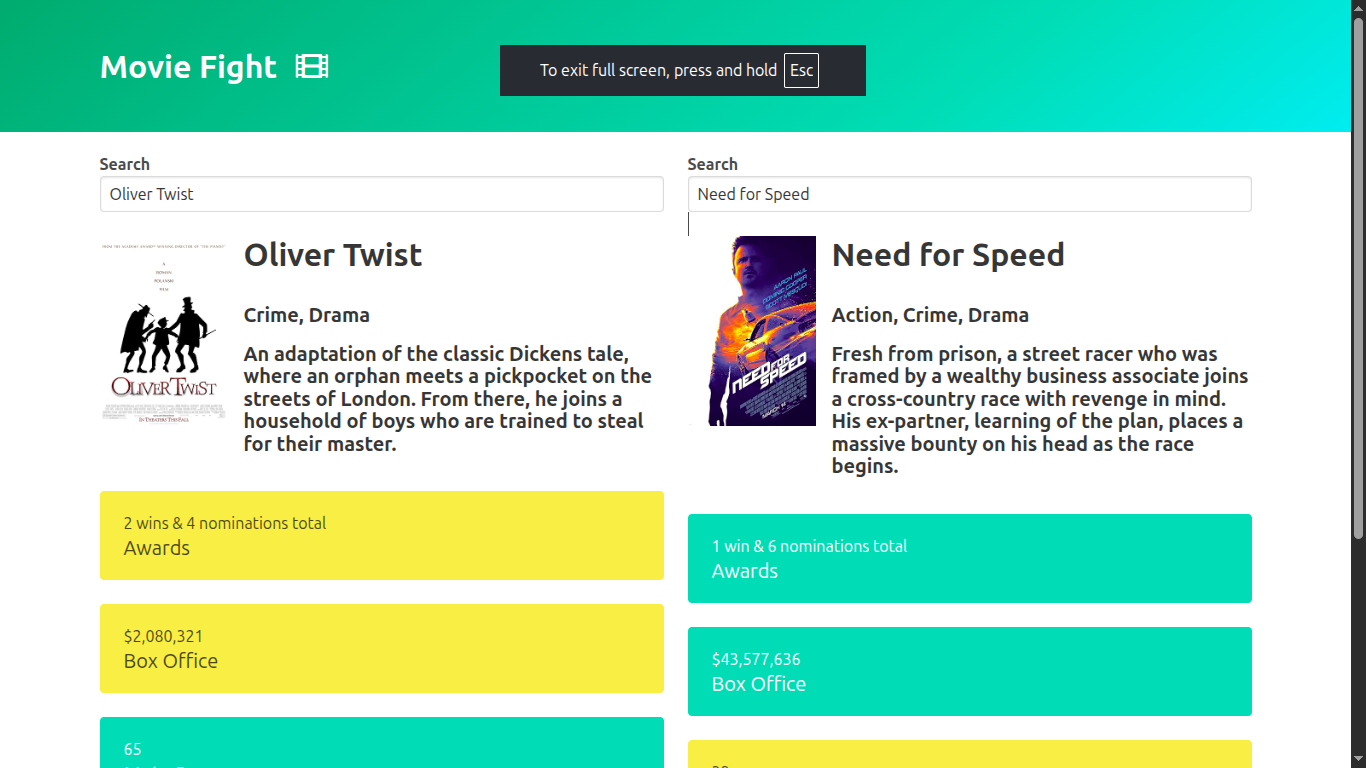This screenshot has height=768, width=1366.
Task: Click the Oliver Twist plot description
Action: 448,398
